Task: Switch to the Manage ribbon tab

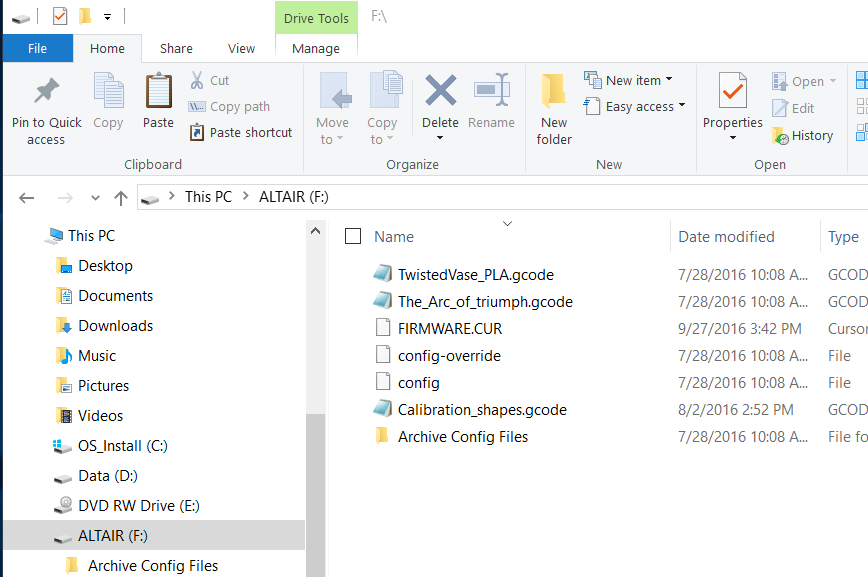Action: click(316, 48)
